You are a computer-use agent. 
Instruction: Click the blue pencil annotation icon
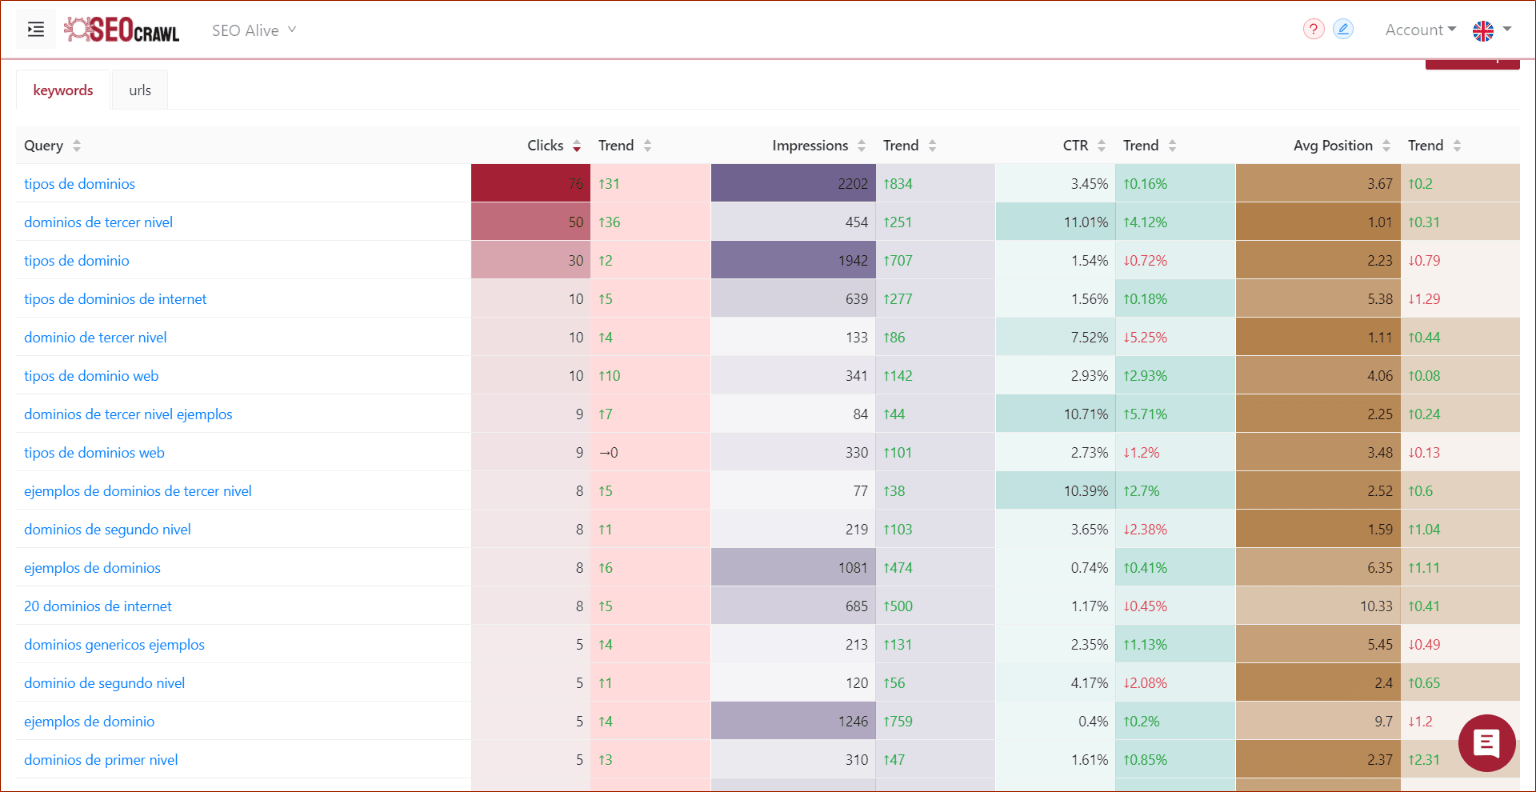click(x=1343, y=29)
